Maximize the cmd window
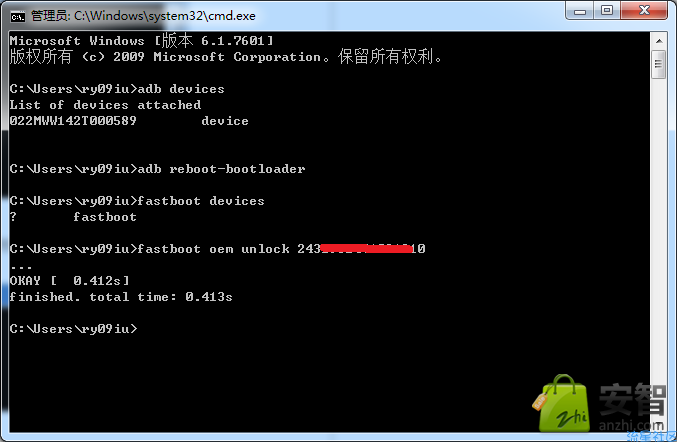This screenshot has height=442, width=677. click(607, 10)
